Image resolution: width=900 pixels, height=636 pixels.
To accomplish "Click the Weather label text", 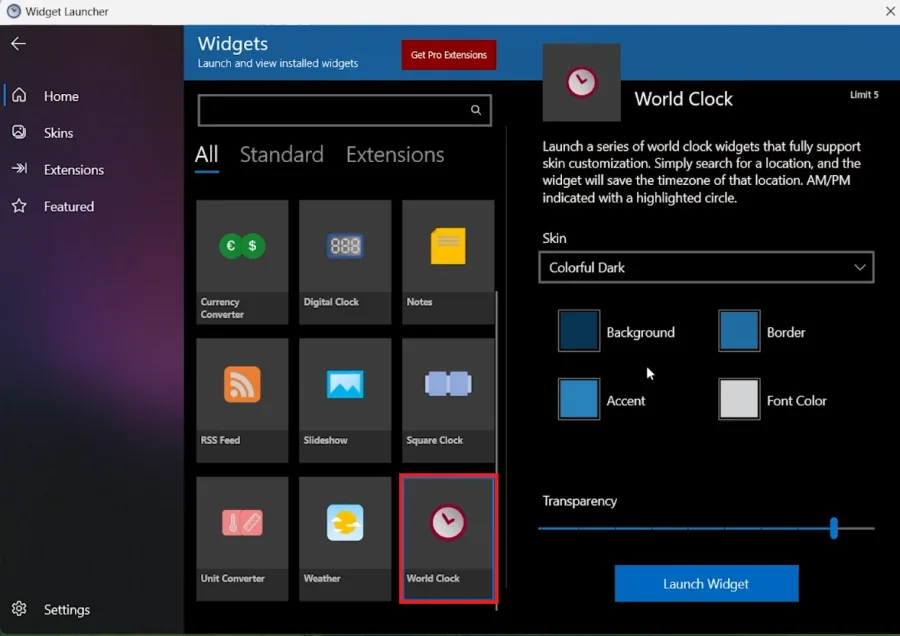I will tap(322, 579).
